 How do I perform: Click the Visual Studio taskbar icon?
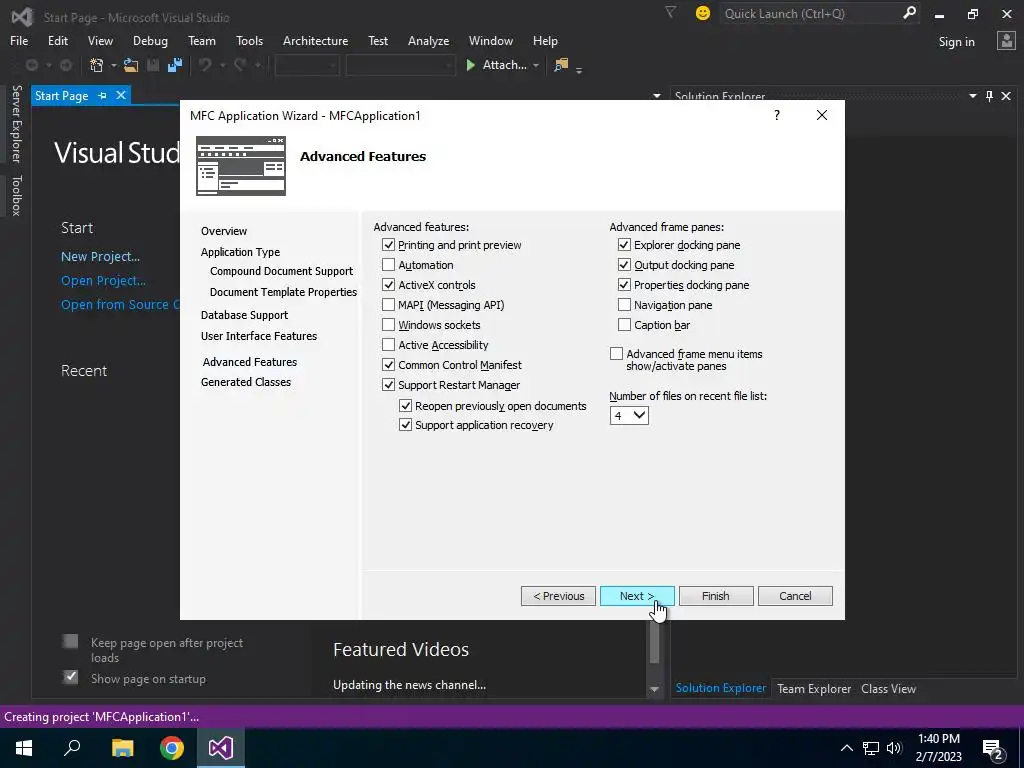tap(221, 748)
